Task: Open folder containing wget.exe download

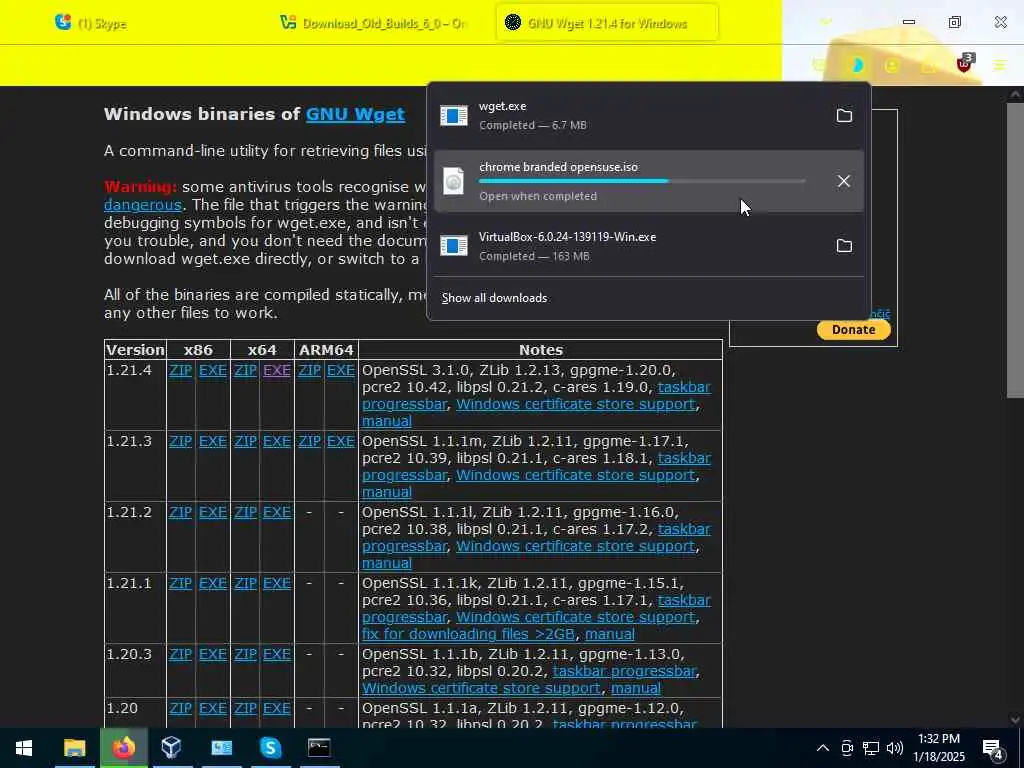Action: click(844, 116)
